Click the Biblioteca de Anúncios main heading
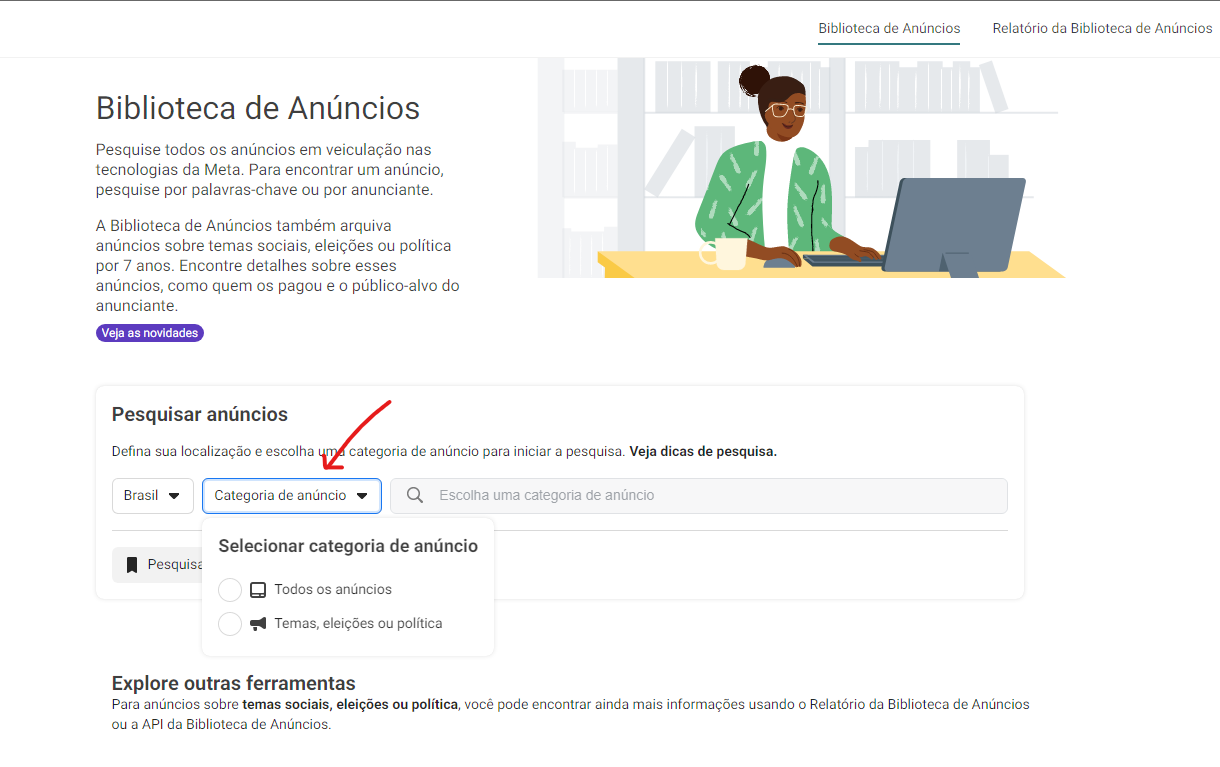1220x767 pixels. point(258,108)
